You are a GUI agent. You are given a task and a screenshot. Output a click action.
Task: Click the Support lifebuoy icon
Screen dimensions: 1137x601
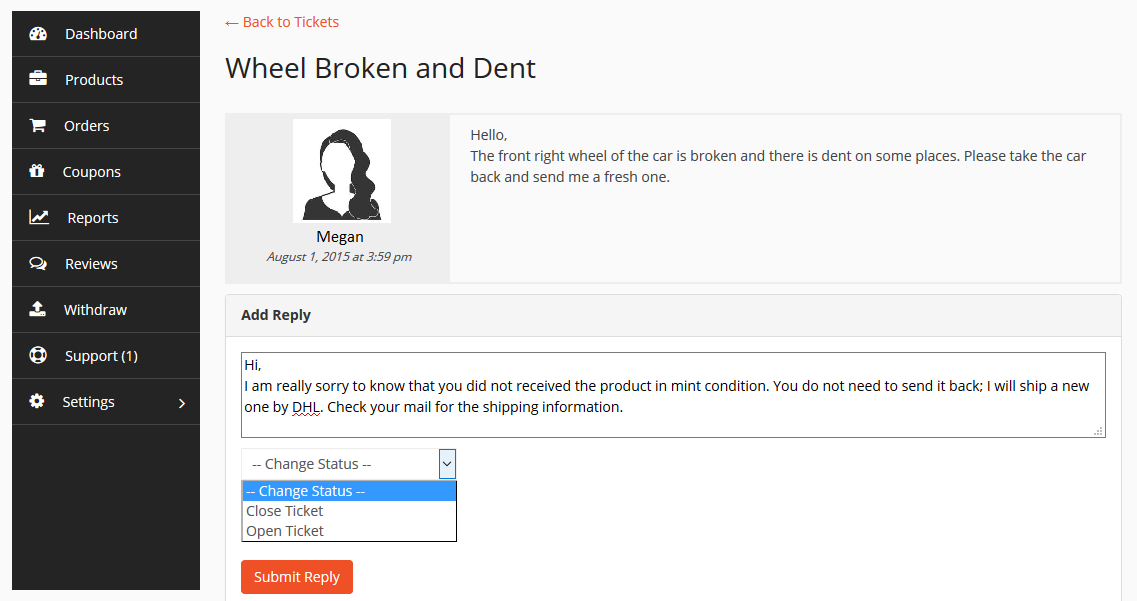[38, 355]
